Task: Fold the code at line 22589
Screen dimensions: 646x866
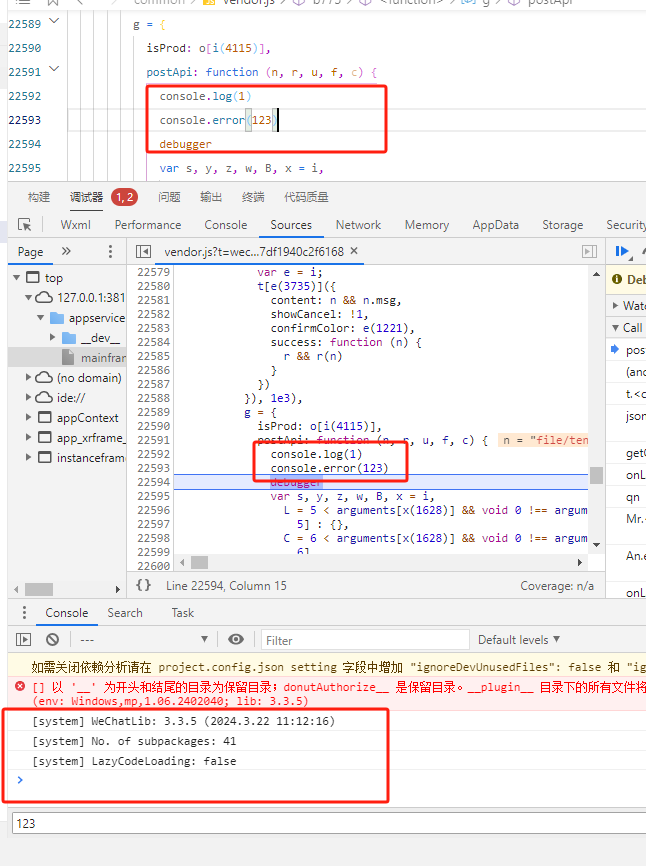Action: click(x=54, y=21)
